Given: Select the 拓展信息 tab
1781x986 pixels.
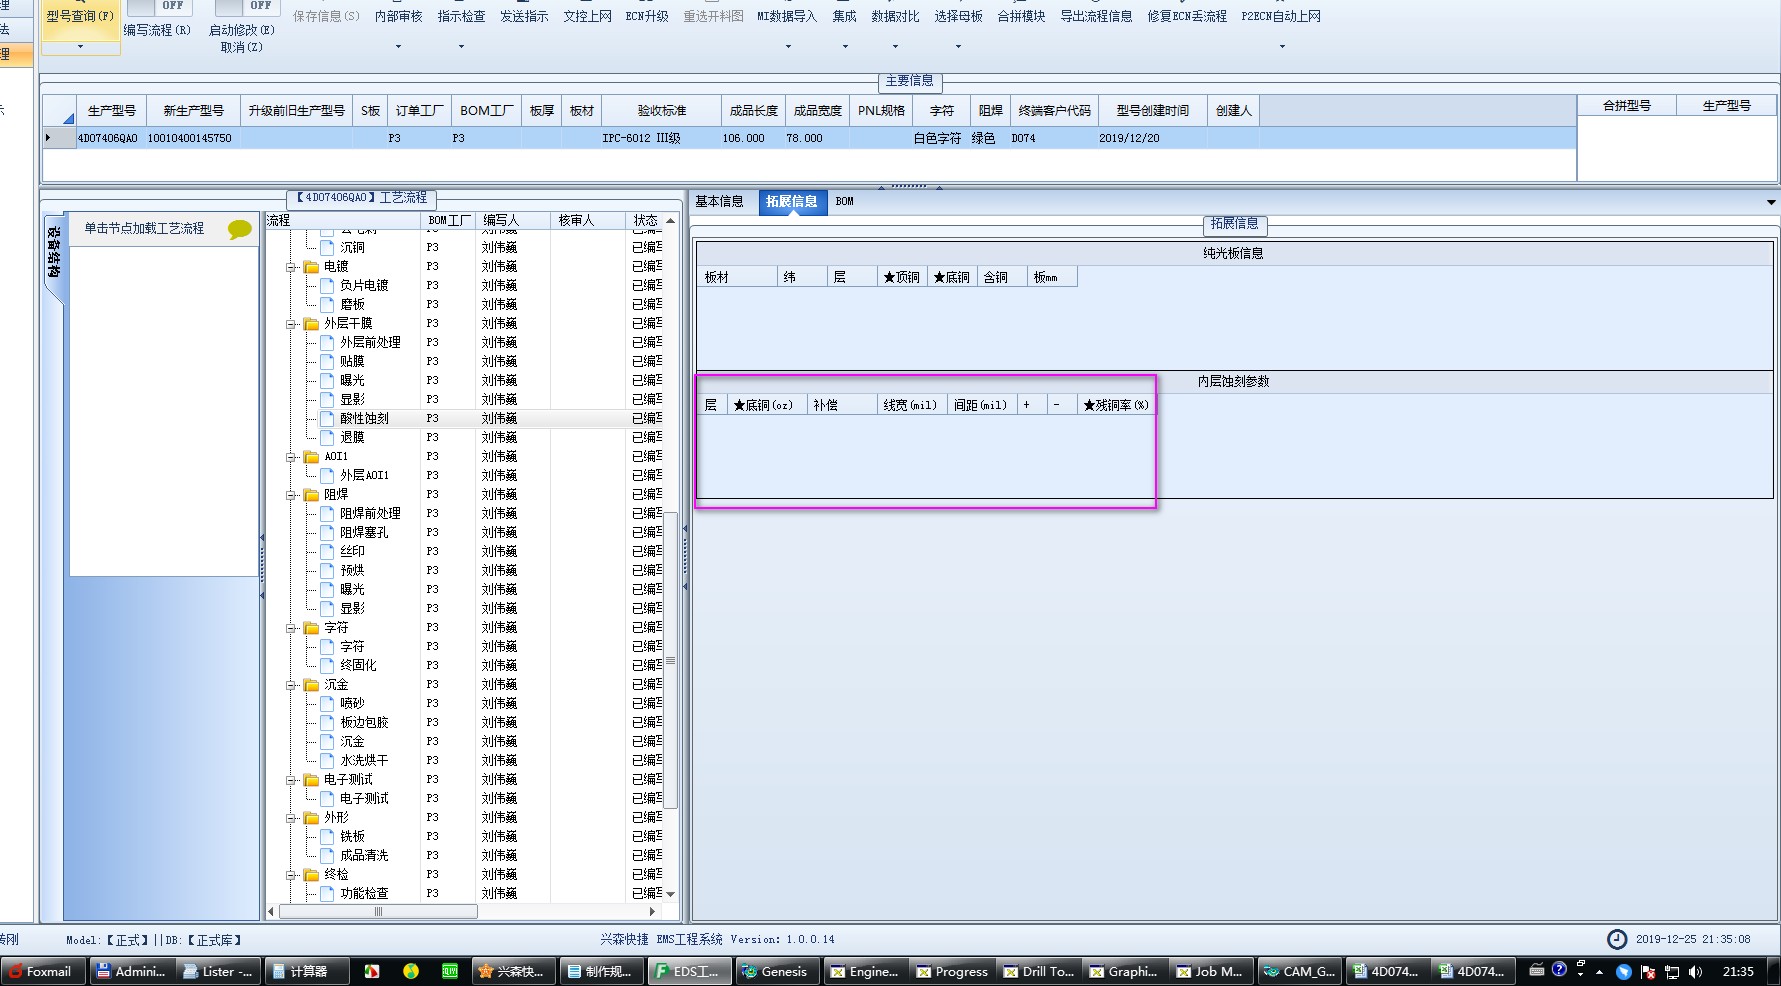Looking at the screenshot, I should tap(792, 201).
